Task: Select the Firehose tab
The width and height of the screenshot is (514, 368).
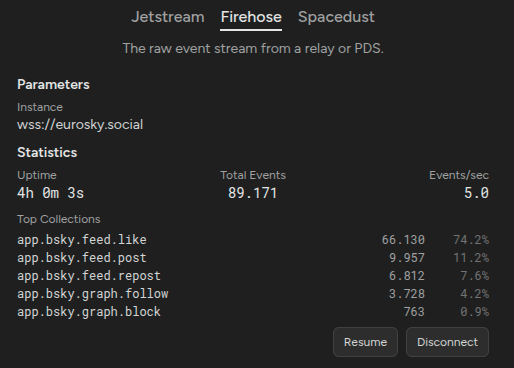Action: click(x=251, y=17)
